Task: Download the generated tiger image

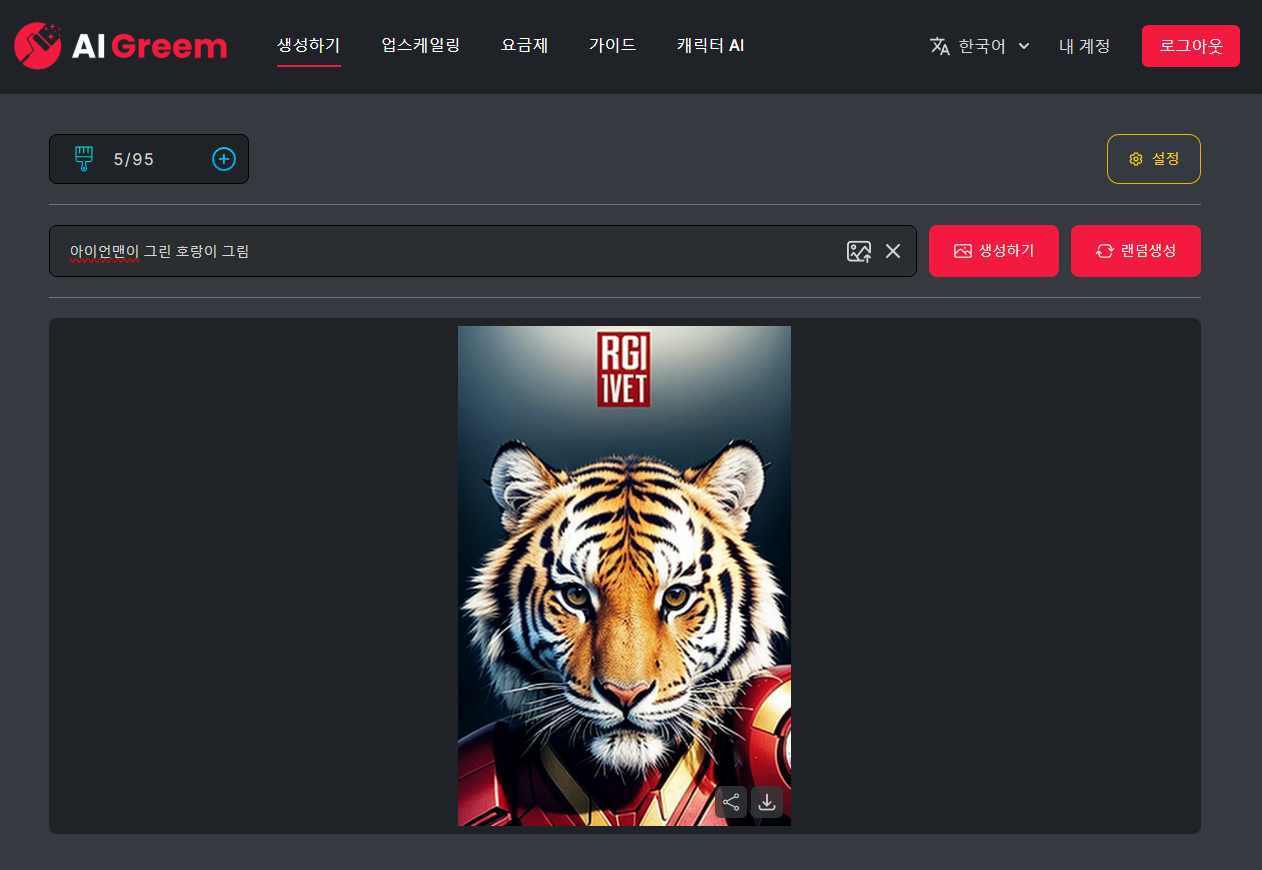Action: 767,802
